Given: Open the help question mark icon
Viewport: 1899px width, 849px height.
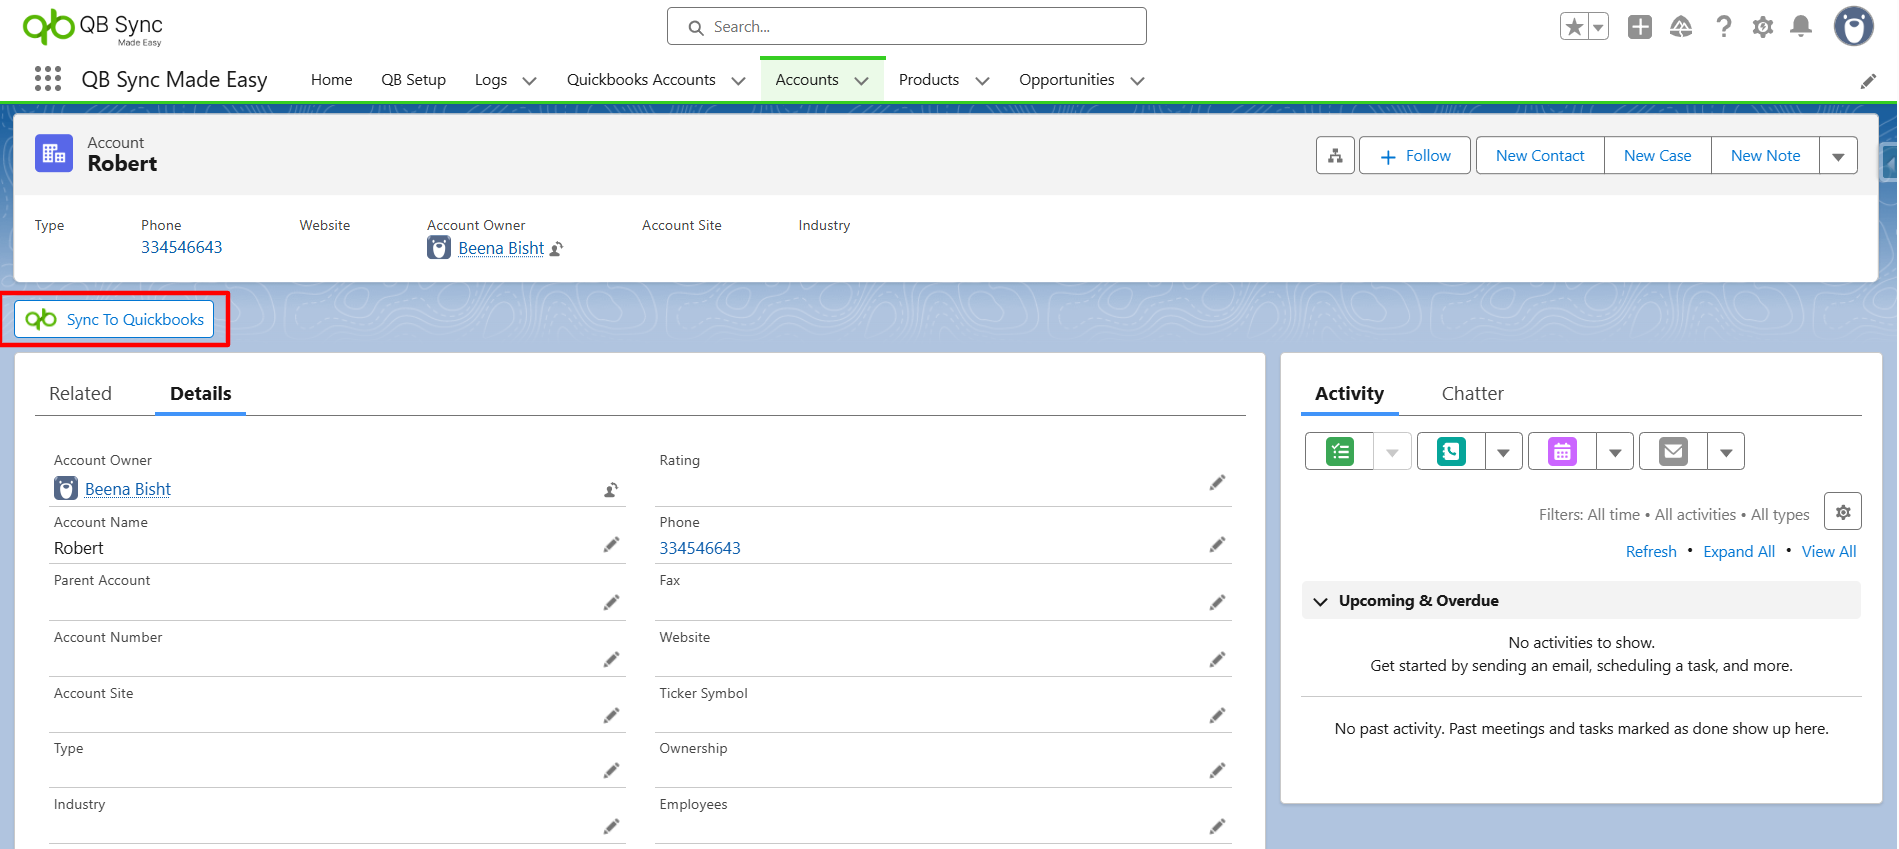Looking at the screenshot, I should coord(1723,27).
